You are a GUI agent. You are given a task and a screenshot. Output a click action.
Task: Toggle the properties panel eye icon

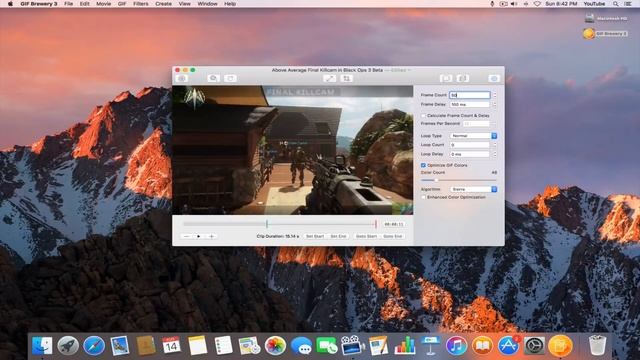pos(494,78)
